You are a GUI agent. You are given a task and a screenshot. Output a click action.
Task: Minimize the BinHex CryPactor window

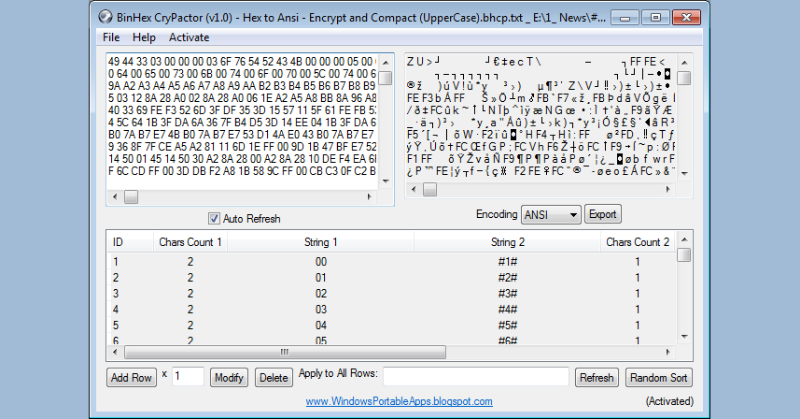tap(625, 17)
